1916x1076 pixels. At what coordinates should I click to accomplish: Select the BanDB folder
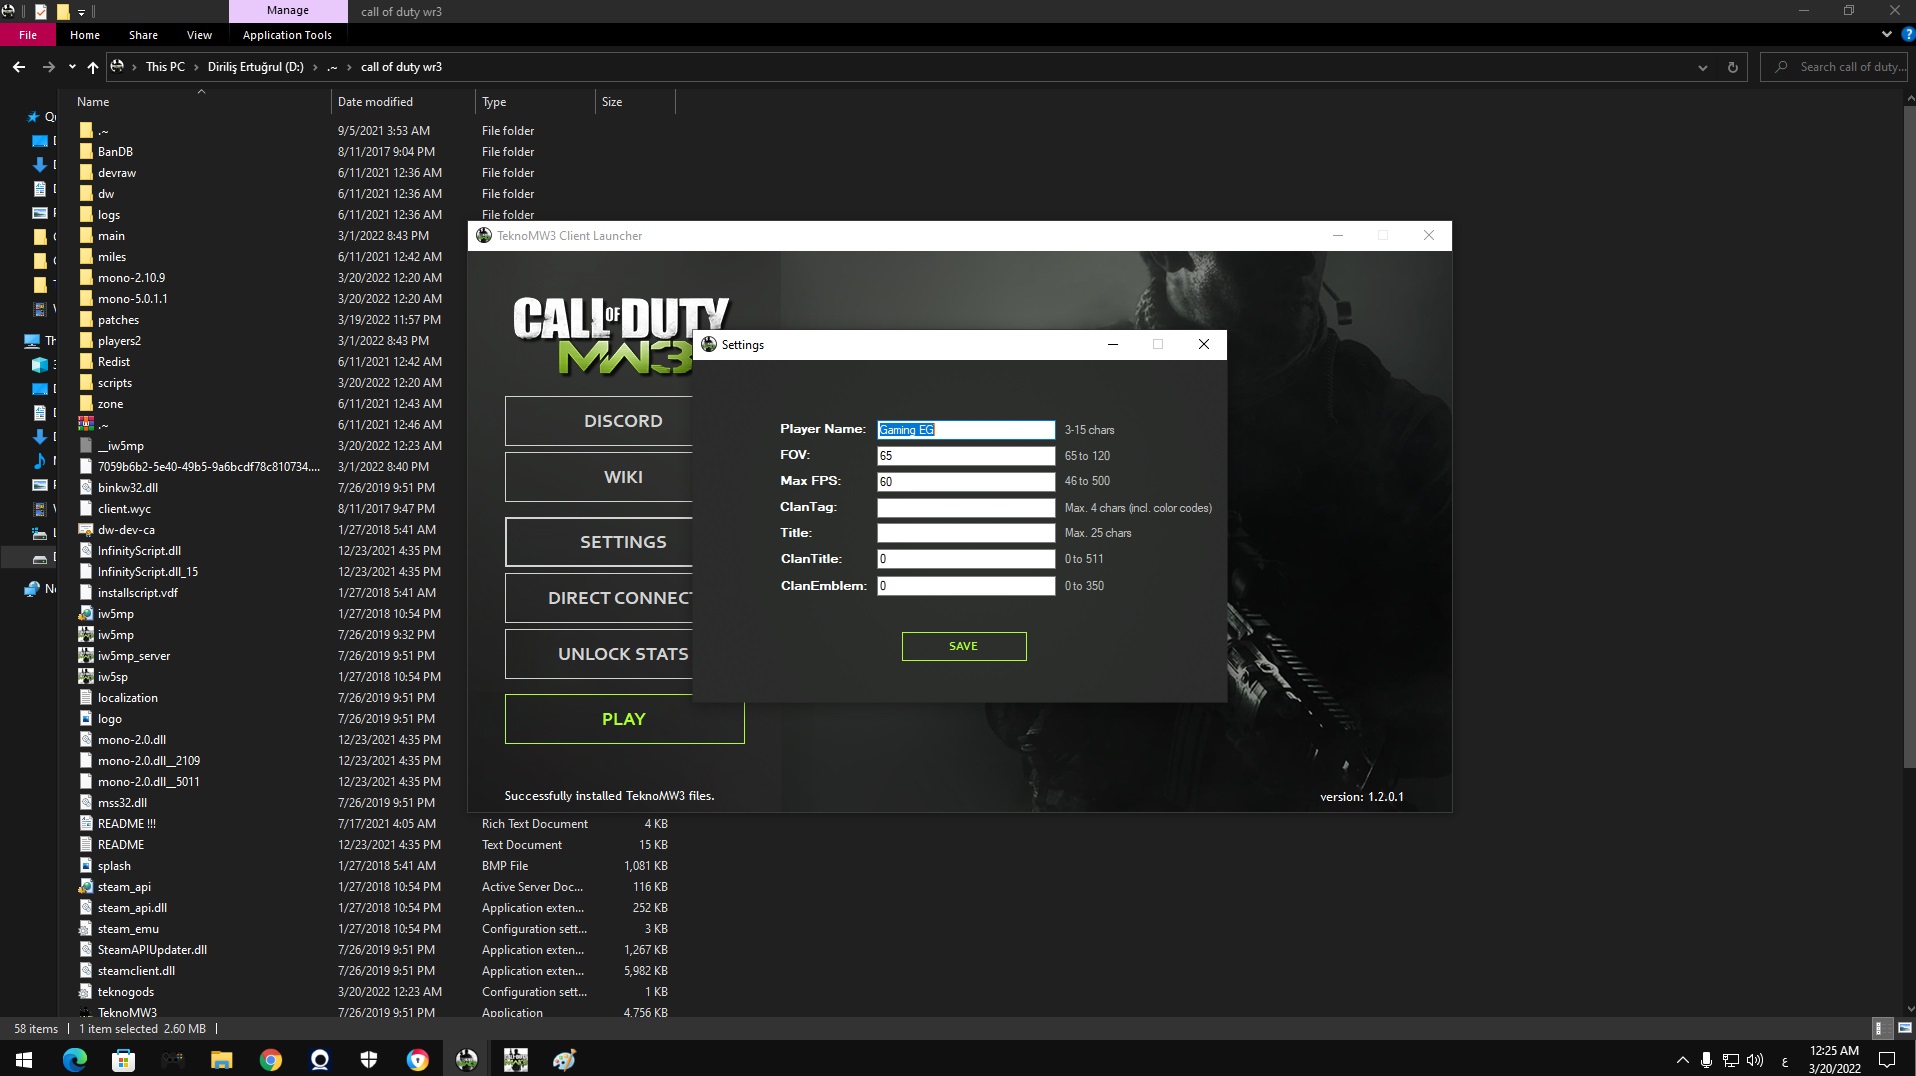coord(115,152)
